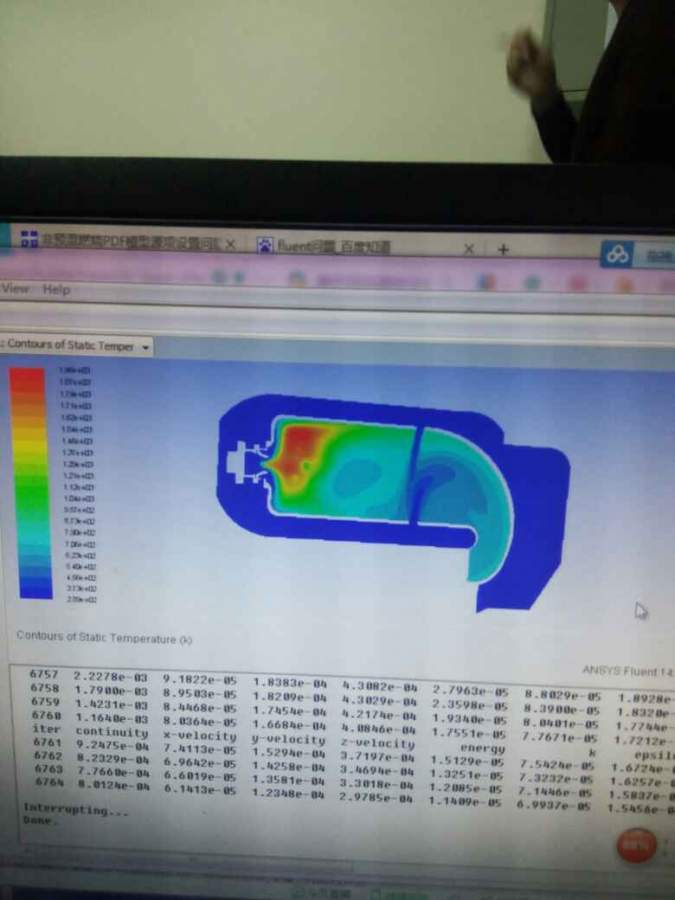Select the value 2.2278e-03 in console
This screenshot has width=675, height=900.
[110, 676]
